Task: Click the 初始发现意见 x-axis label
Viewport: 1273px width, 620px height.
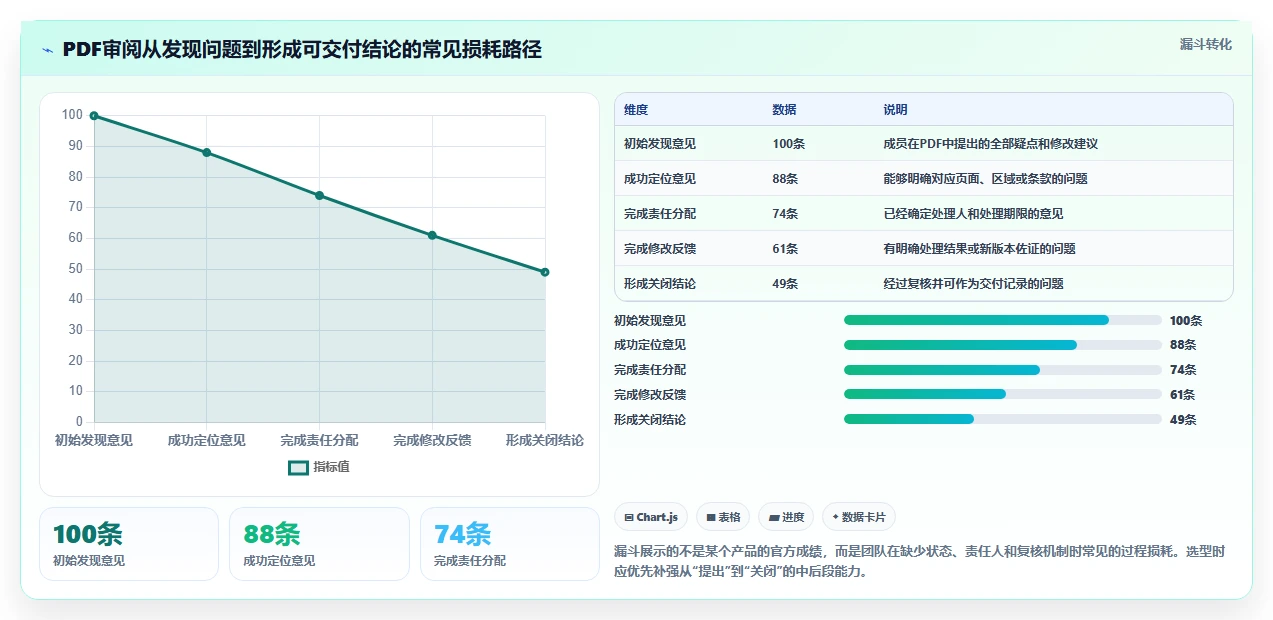Action: [x=94, y=440]
